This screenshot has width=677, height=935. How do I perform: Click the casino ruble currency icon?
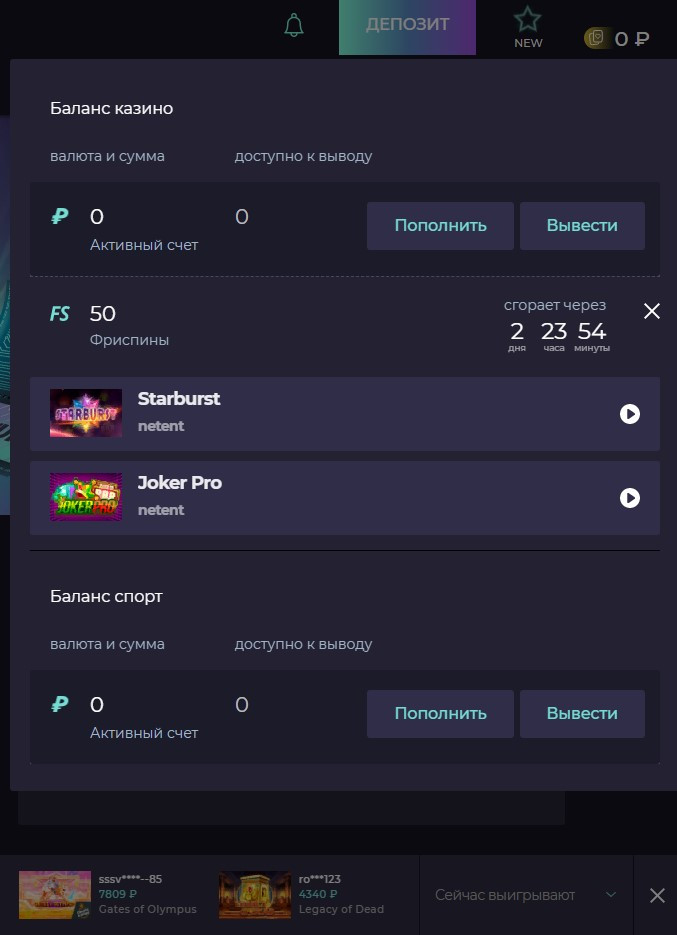pyautogui.click(x=60, y=216)
